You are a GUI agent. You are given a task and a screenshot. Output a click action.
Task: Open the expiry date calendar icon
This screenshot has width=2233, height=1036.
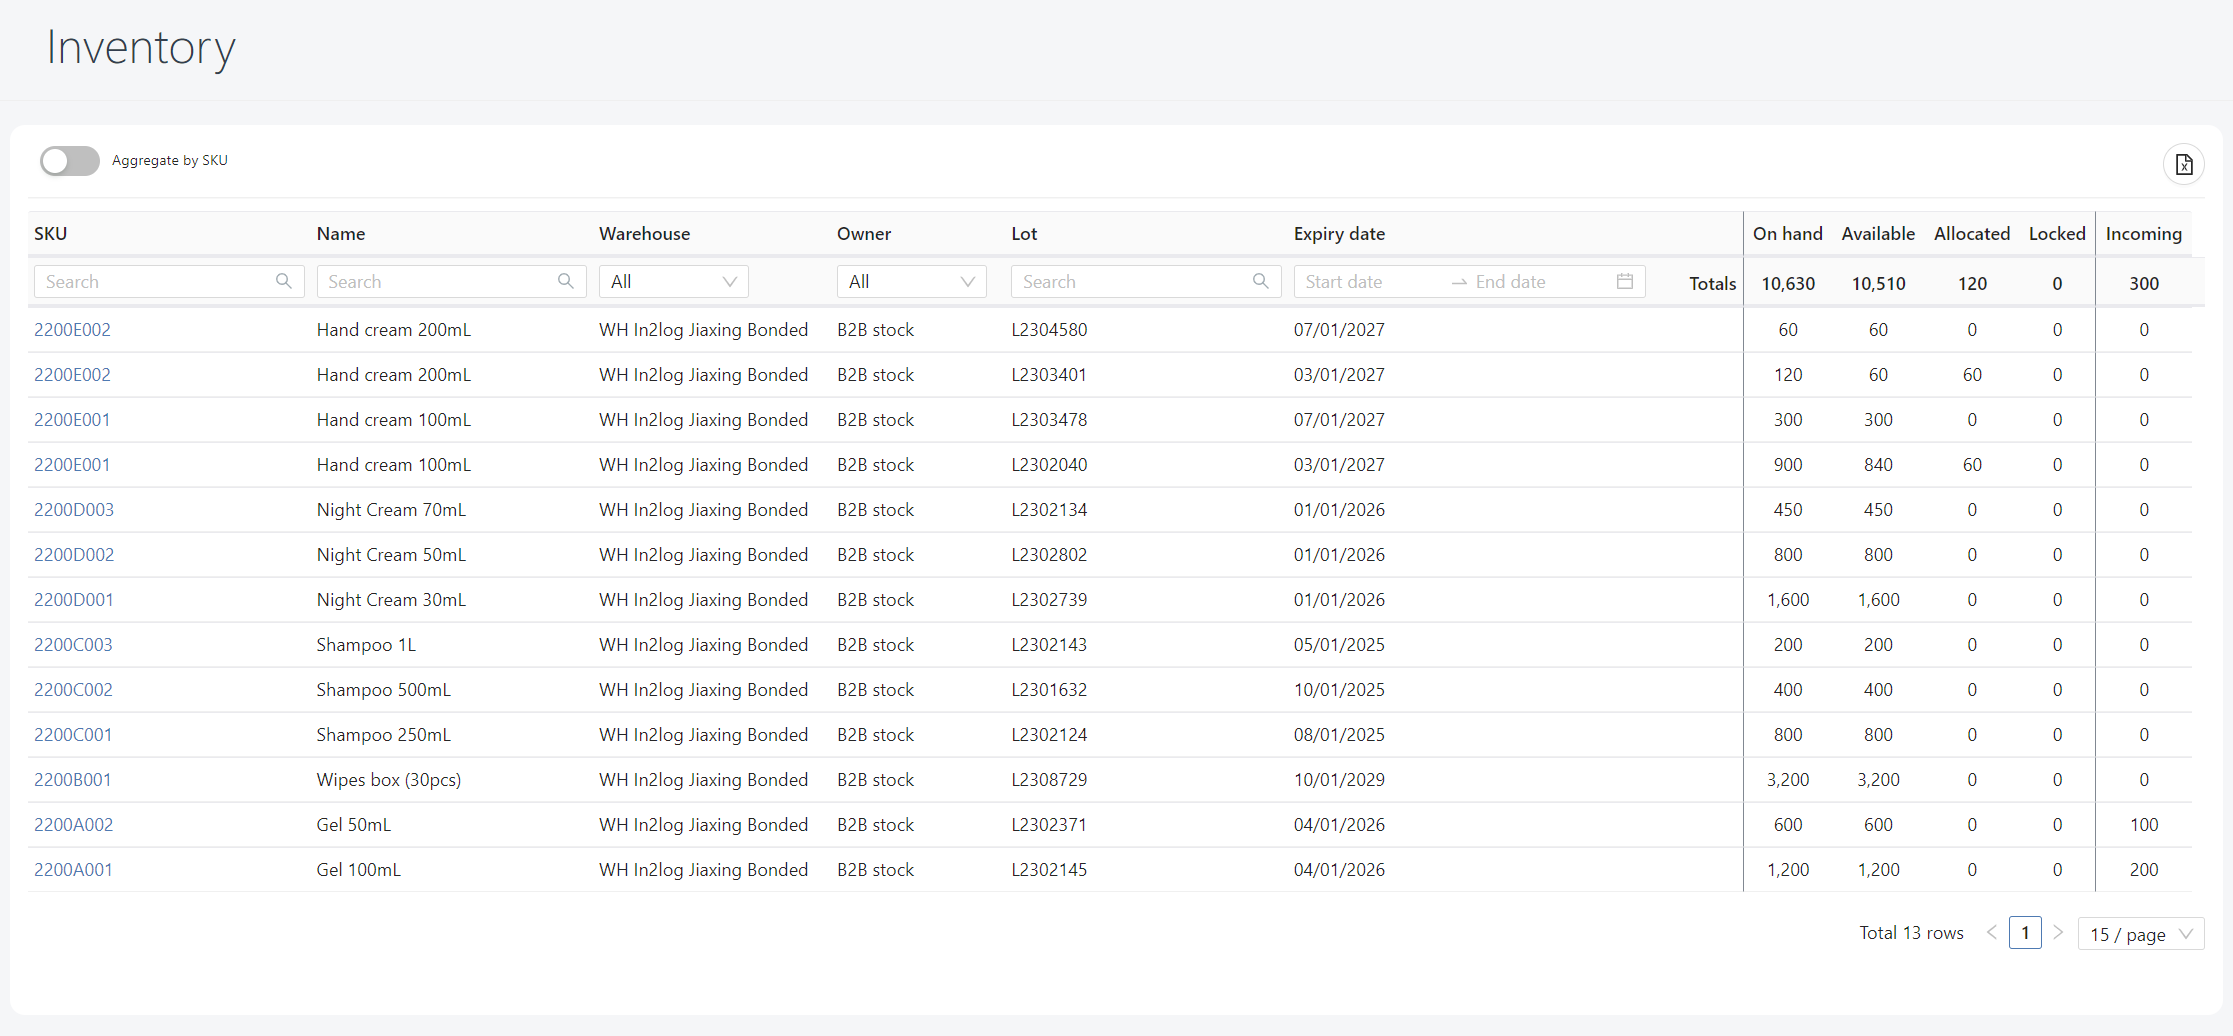[1625, 282]
